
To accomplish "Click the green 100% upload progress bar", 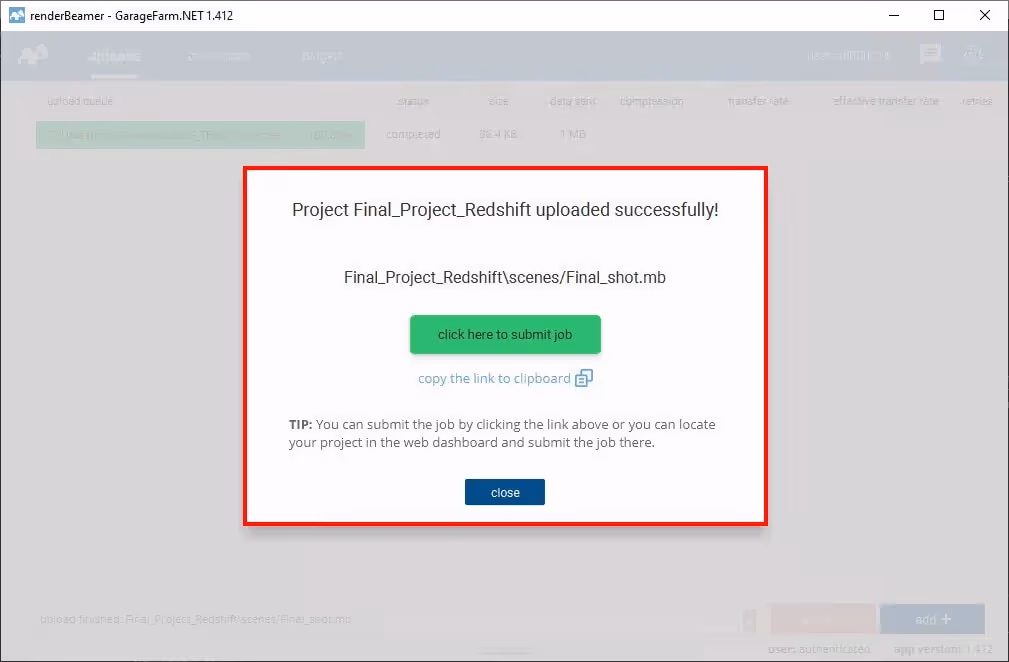I will tap(200, 135).
